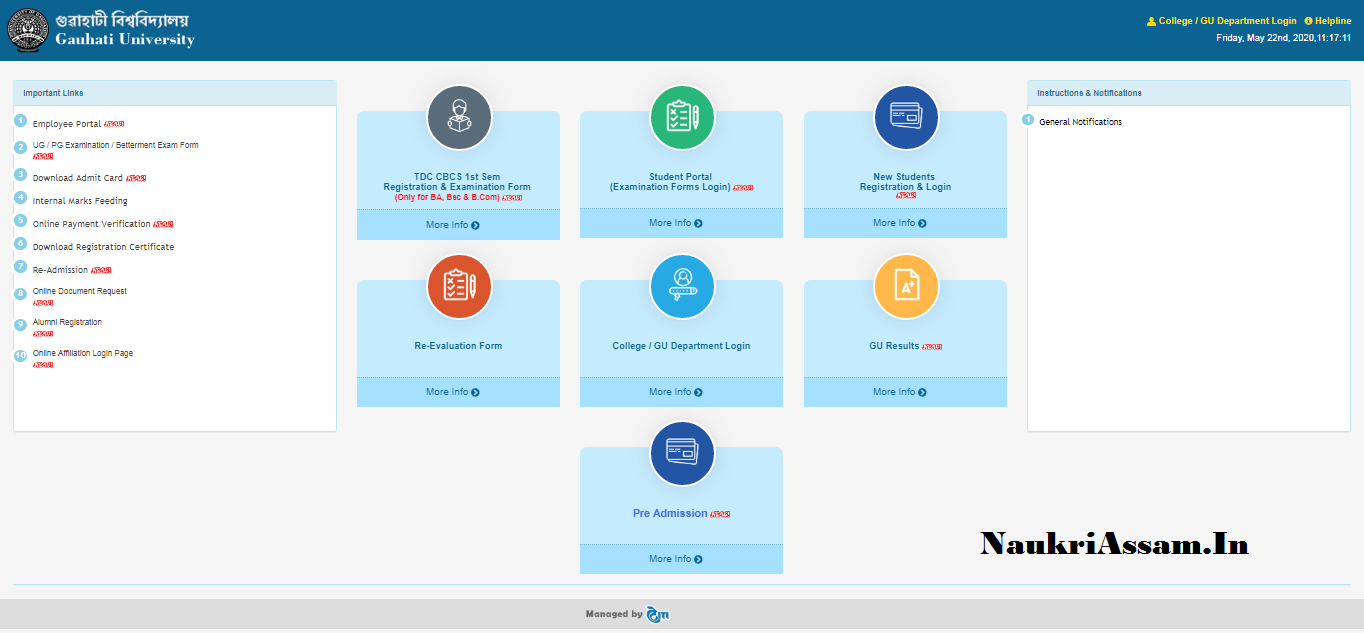Screen dimensions: 1364x633
Task: Click the date and time text in header
Action: [x=1283, y=38]
